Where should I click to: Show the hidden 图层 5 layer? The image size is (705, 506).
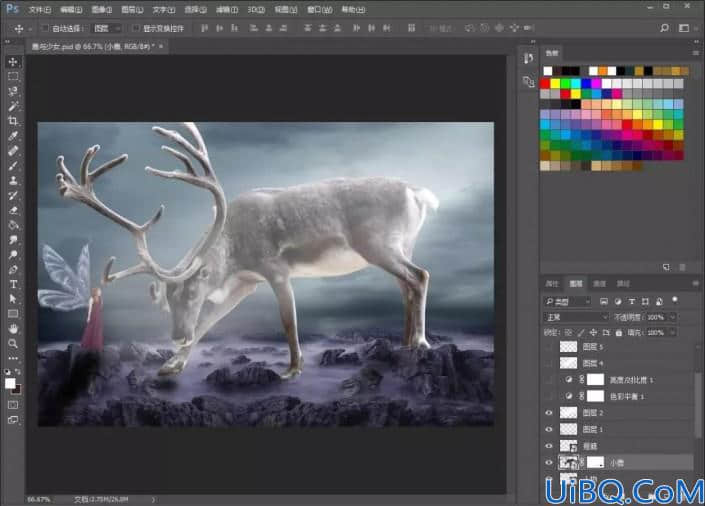tap(549, 347)
